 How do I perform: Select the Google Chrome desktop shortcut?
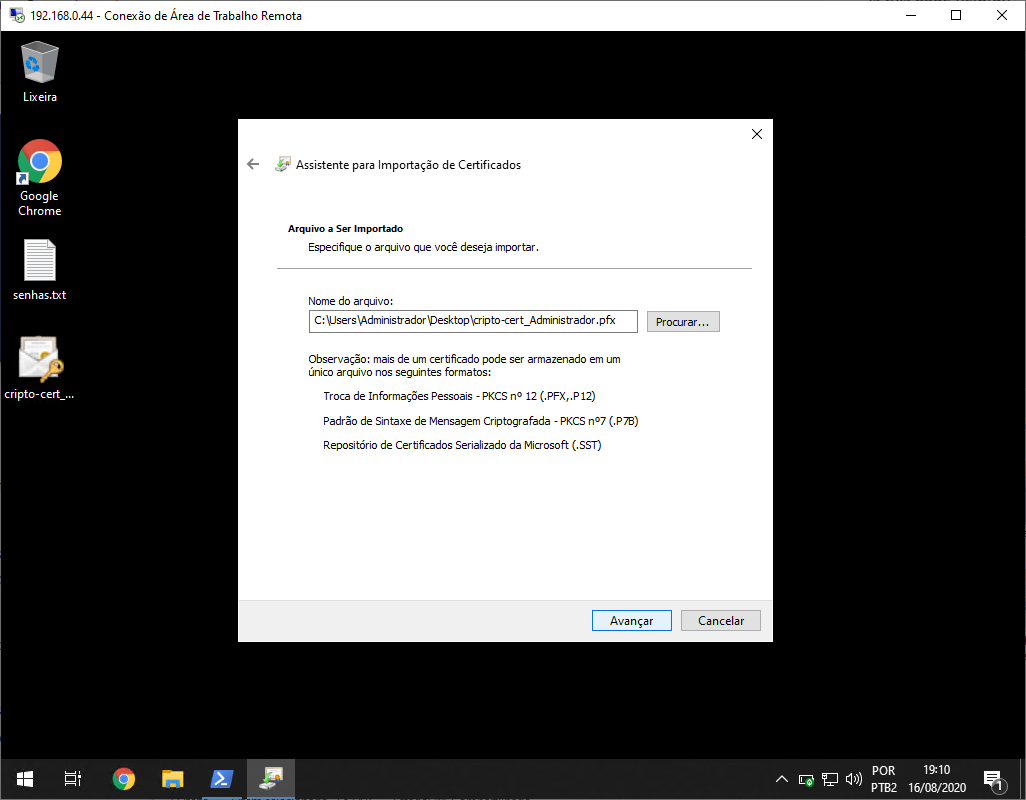click(40, 177)
